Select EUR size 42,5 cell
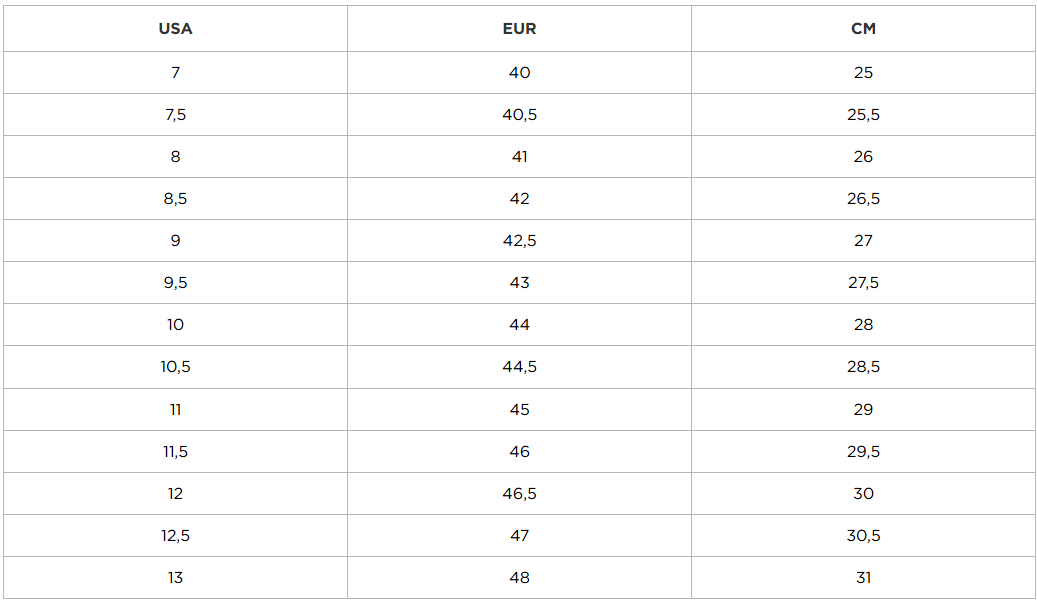Viewport: 1037px width, 605px height. point(519,241)
